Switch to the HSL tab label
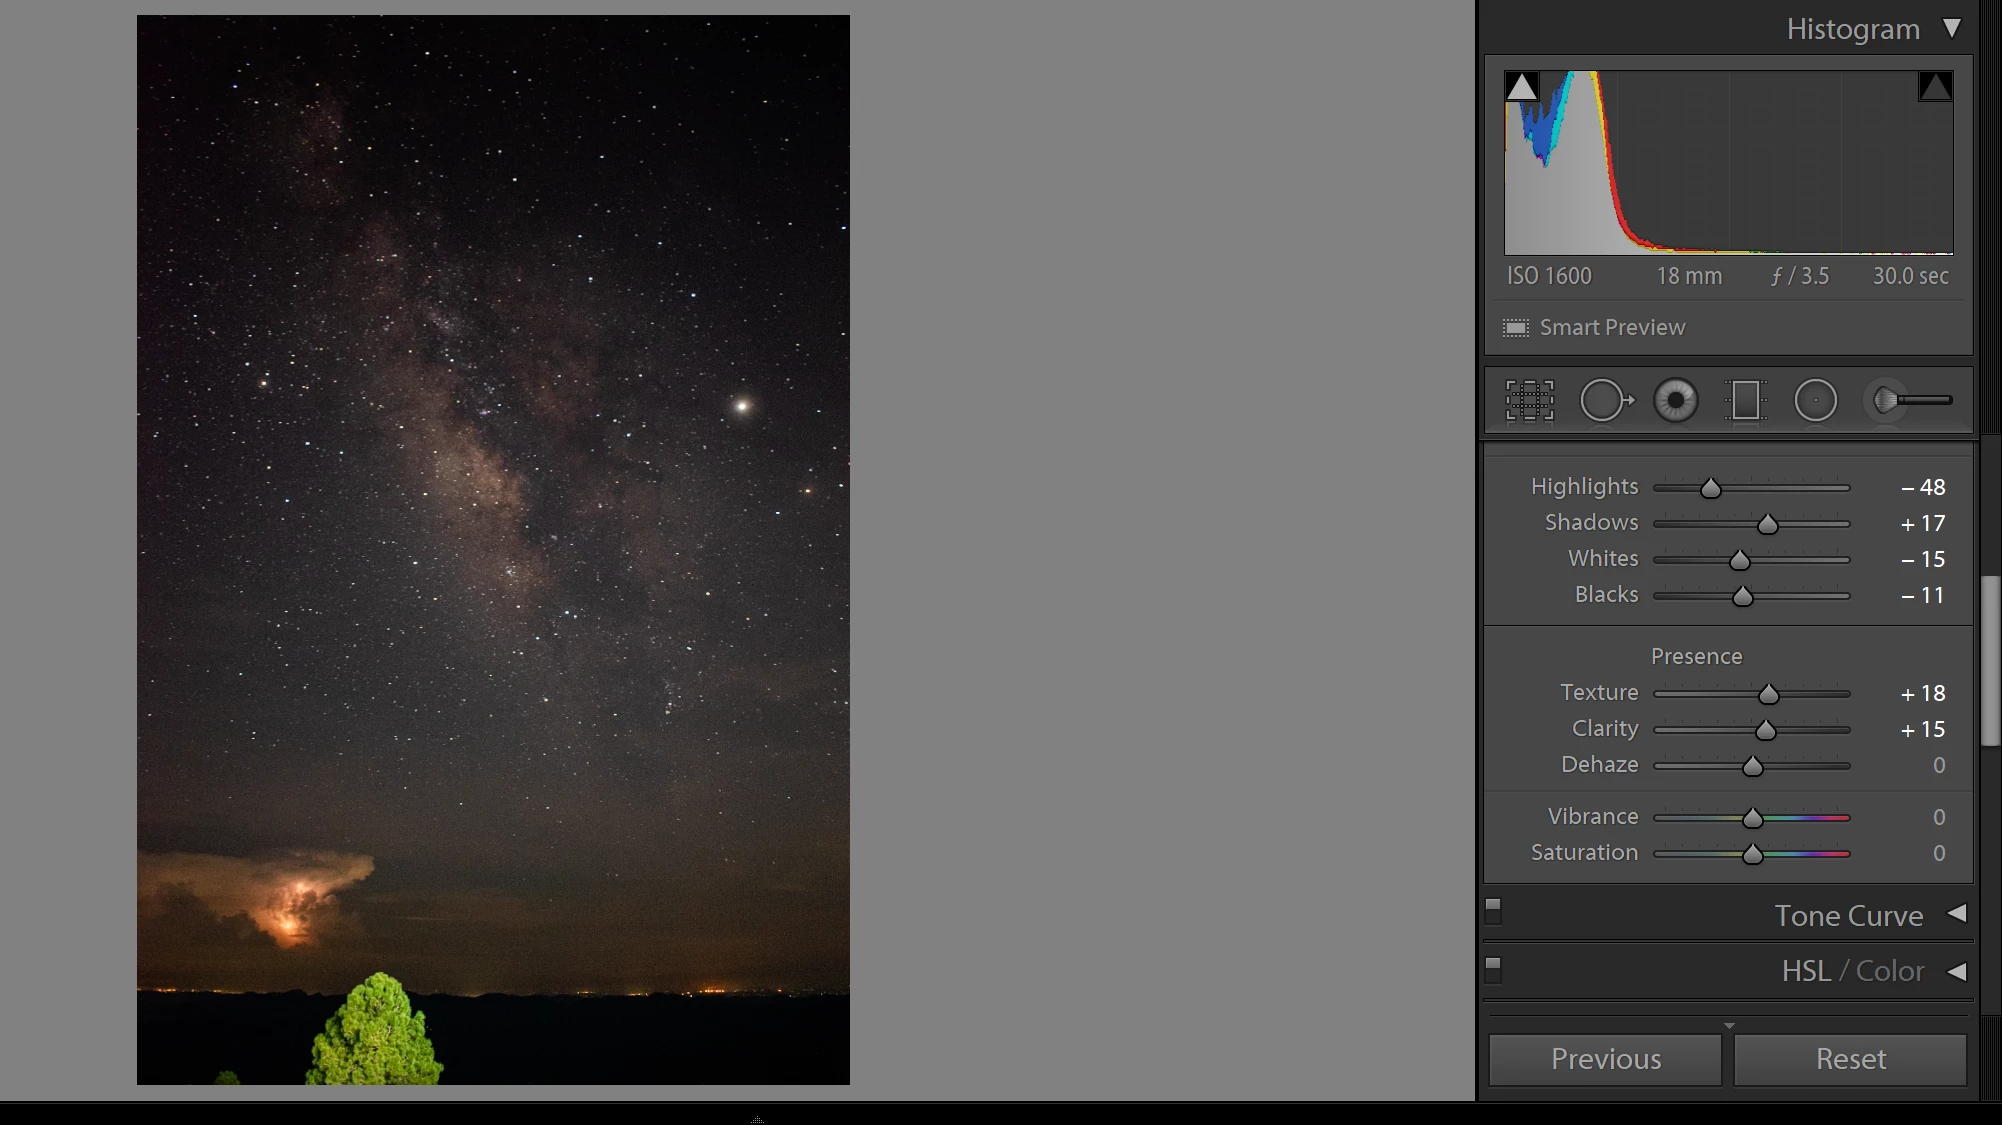Image resolution: width=2002 pixels, height=1125 pixels. pos(1805,971)
